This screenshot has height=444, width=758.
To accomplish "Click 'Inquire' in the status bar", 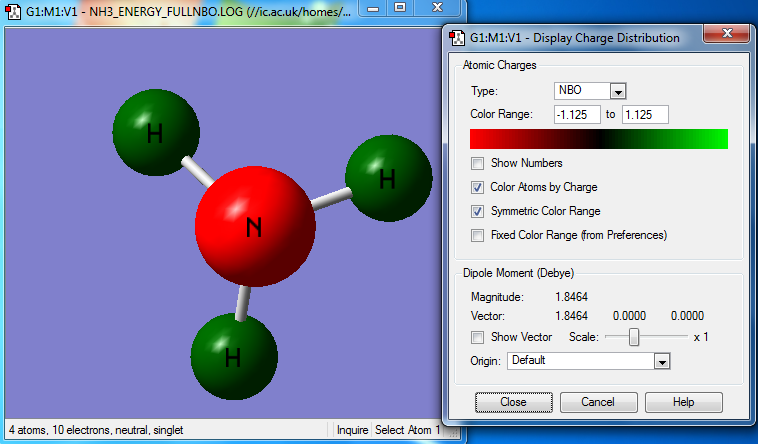I will point(352,430).
